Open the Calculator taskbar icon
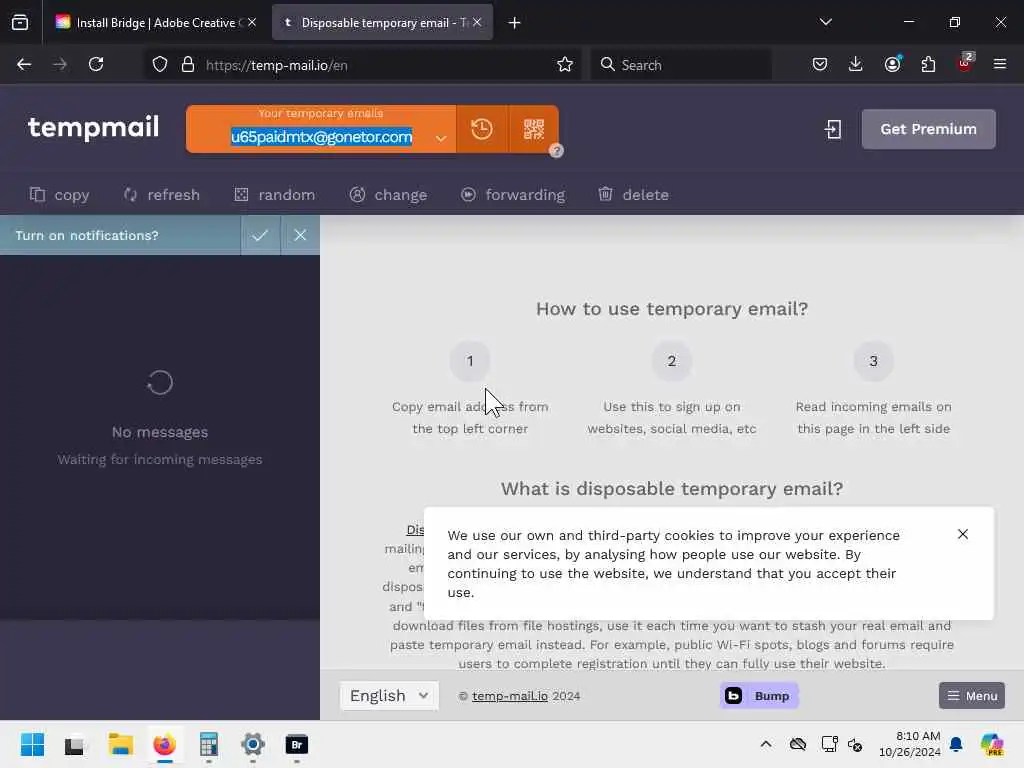The height and width of the screenshot is (768, 1024). point(208,744)
